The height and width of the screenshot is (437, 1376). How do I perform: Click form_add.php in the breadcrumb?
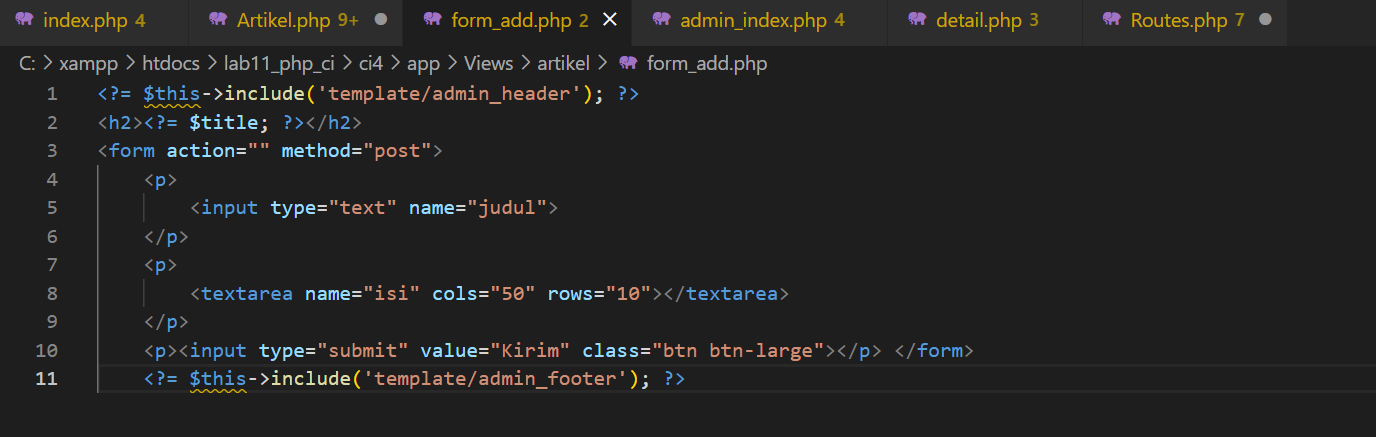coord(707,63)
